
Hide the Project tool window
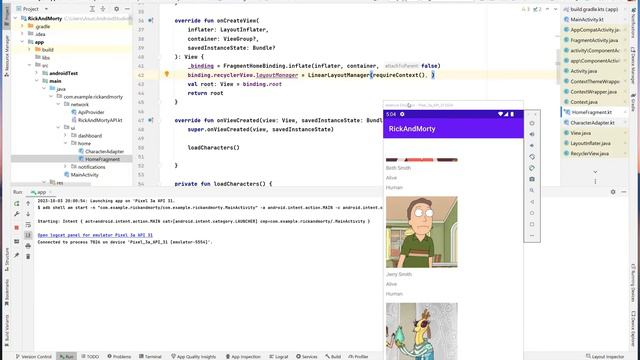tap(127, 9)
